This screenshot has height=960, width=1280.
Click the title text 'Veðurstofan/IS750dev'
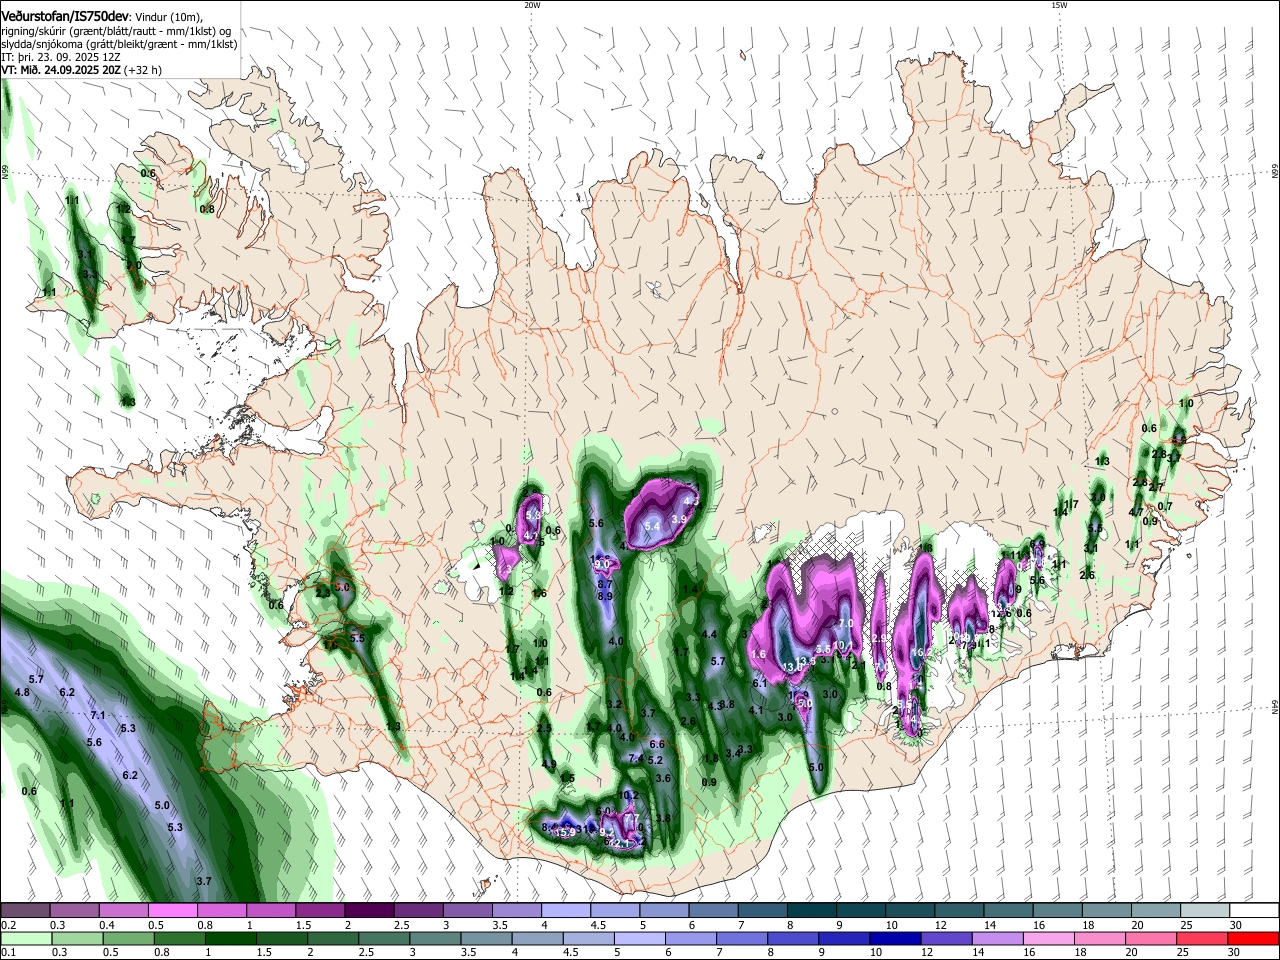pyautogui.click(x=65, y=16)
